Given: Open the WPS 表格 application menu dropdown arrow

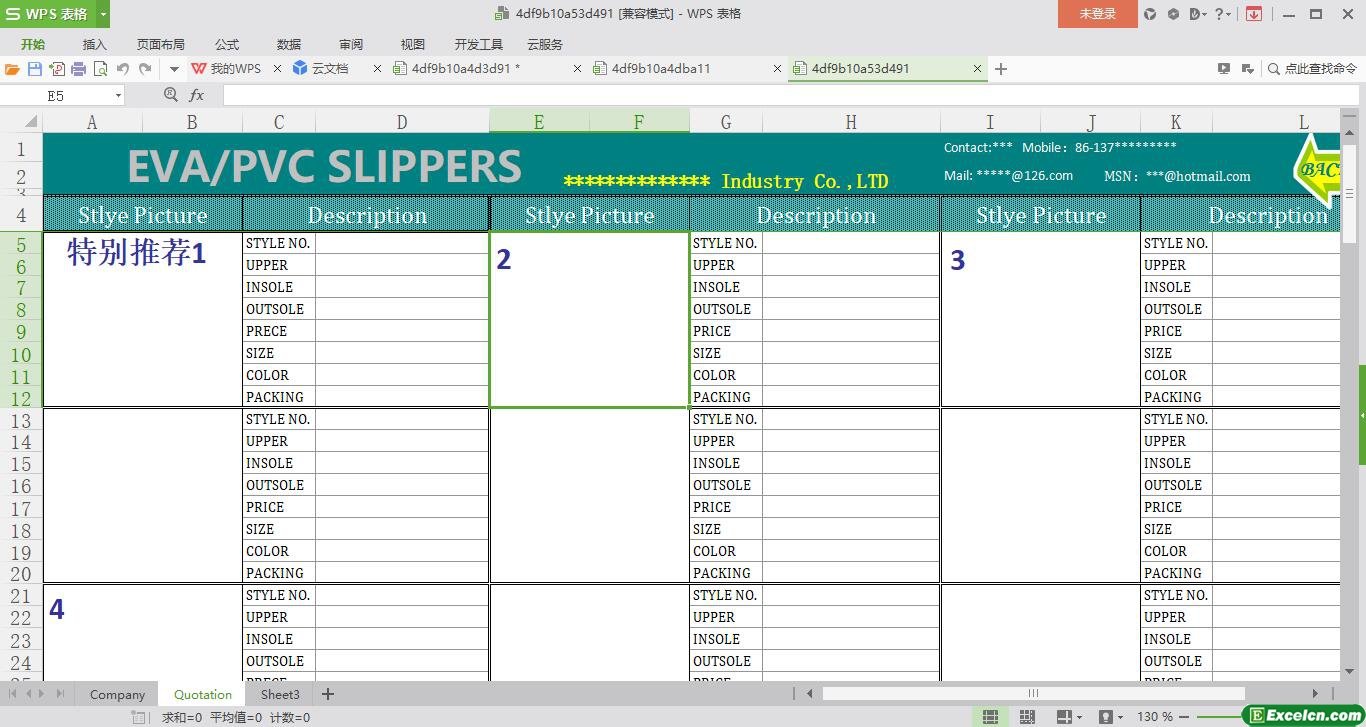Looking at the screenshot, I should click(103, 14).
